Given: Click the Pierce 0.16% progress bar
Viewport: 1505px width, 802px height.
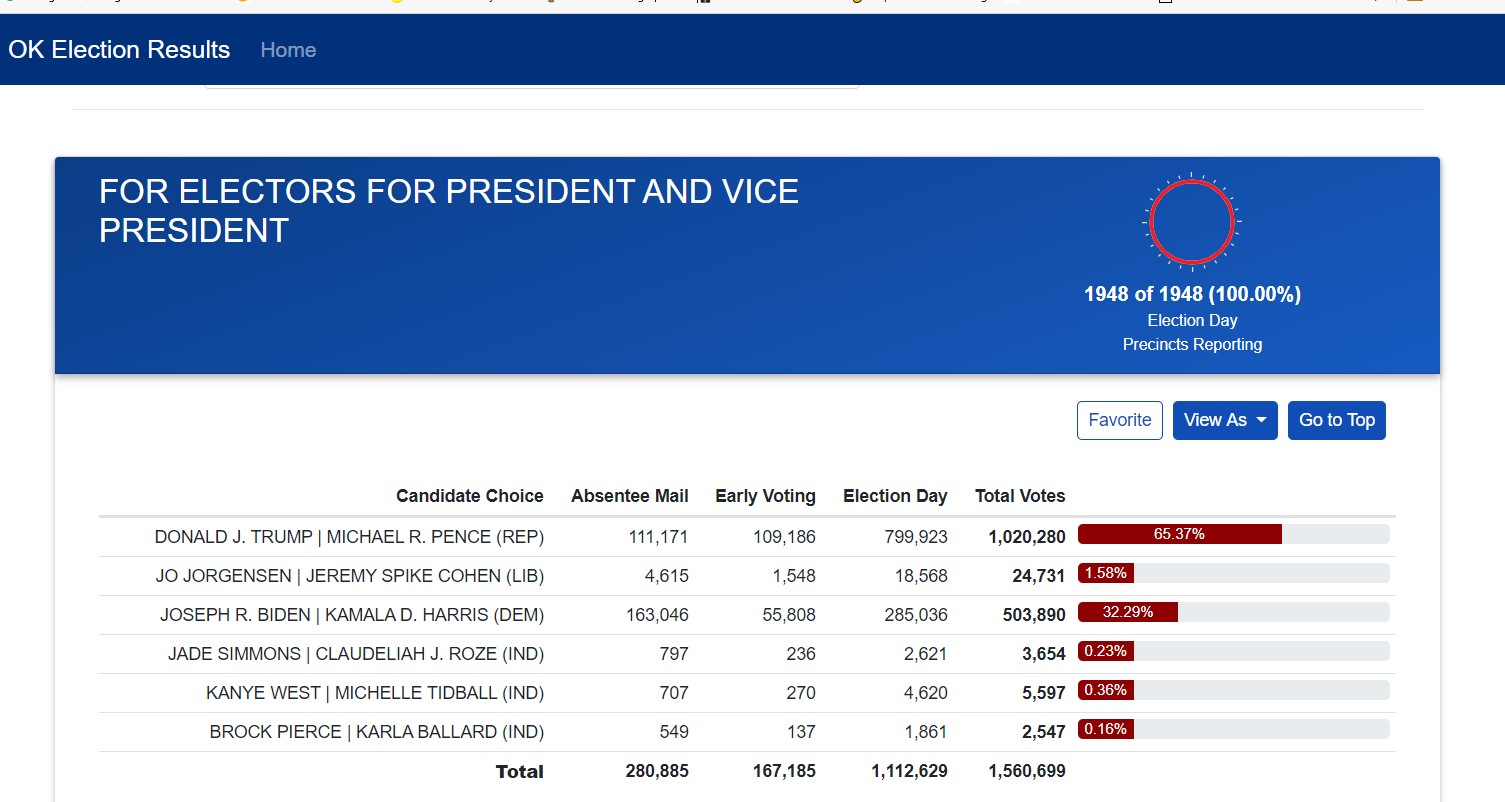Looking at the screenshot, I should (1234, 729).
